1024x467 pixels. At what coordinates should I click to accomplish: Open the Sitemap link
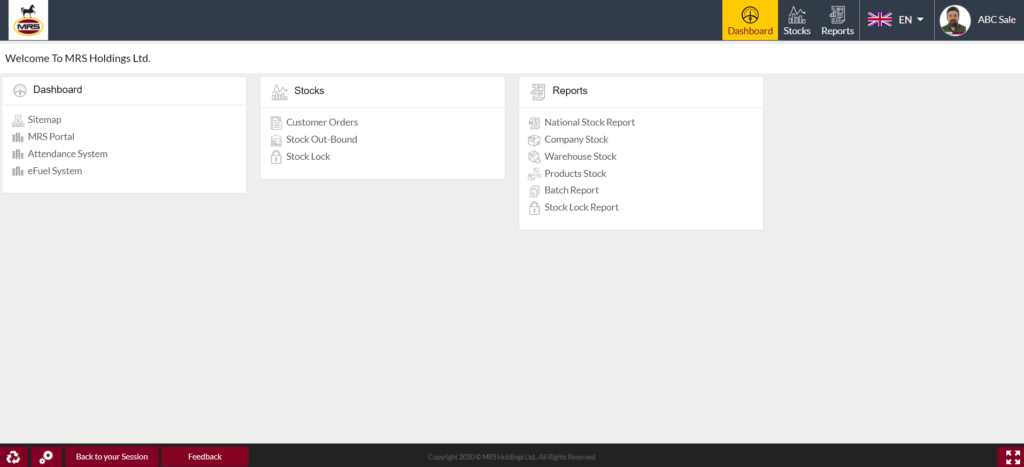(x=44, y=120)
